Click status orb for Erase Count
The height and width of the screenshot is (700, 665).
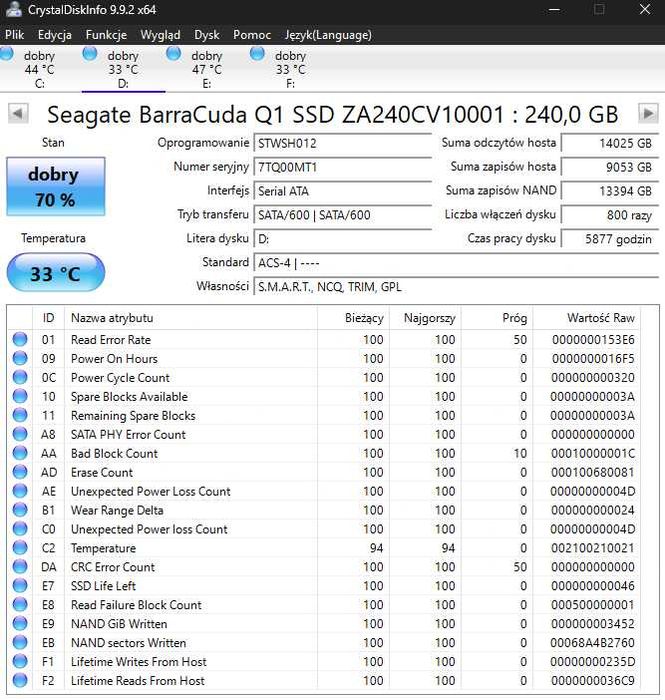20,472
